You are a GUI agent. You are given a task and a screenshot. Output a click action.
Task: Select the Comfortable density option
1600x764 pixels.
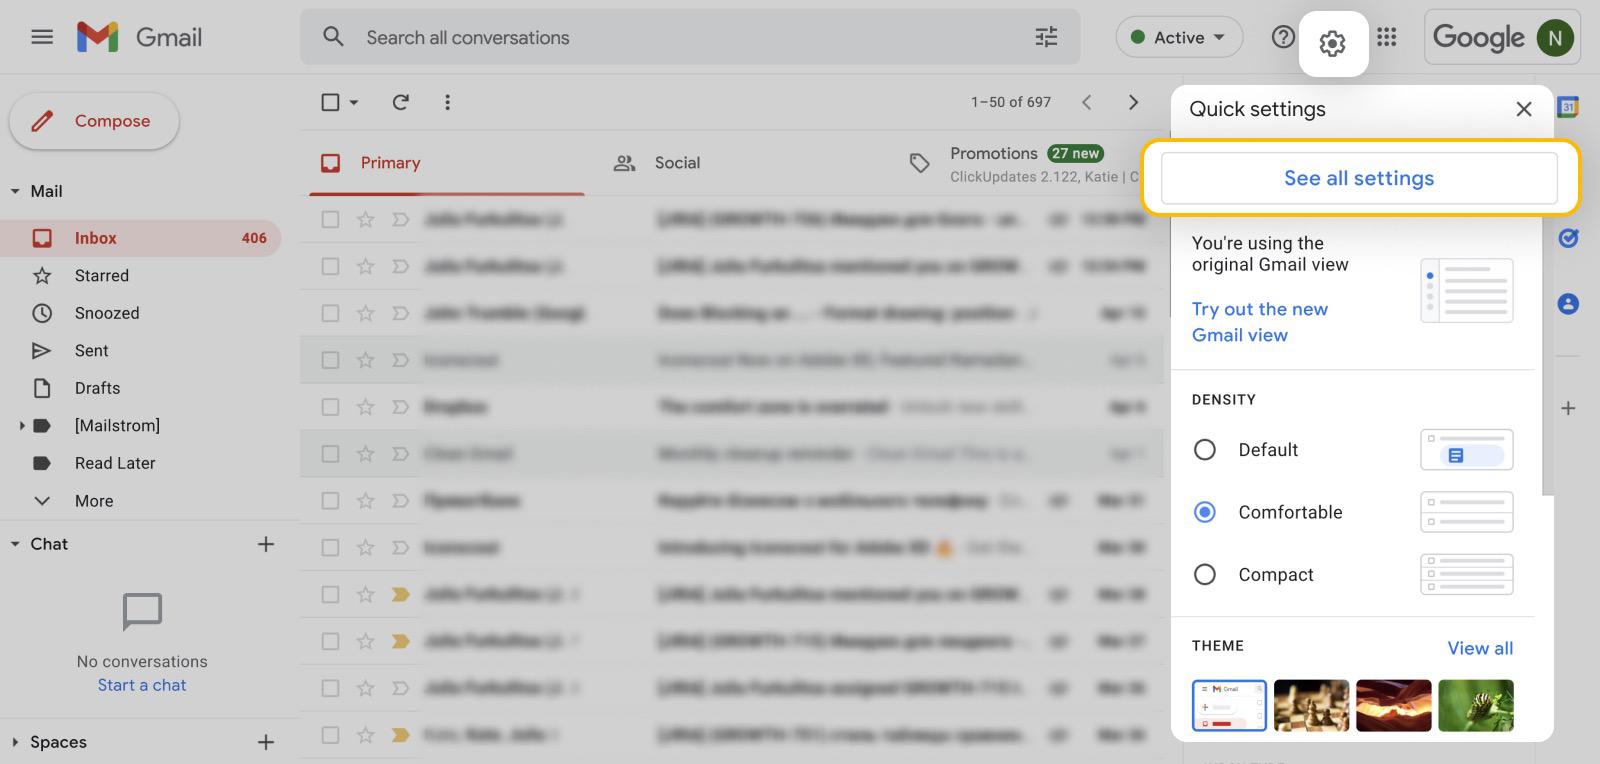[1205, 512]
